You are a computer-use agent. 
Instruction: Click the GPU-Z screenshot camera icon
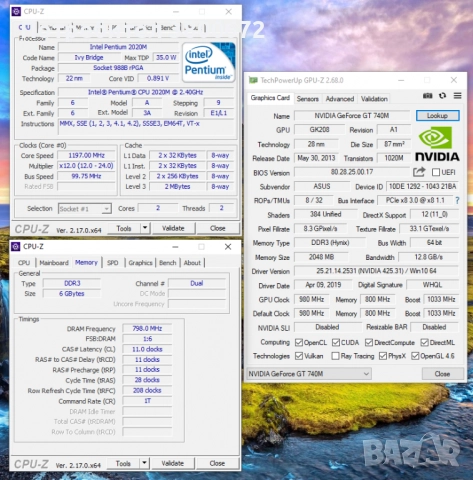coord(427,96)
